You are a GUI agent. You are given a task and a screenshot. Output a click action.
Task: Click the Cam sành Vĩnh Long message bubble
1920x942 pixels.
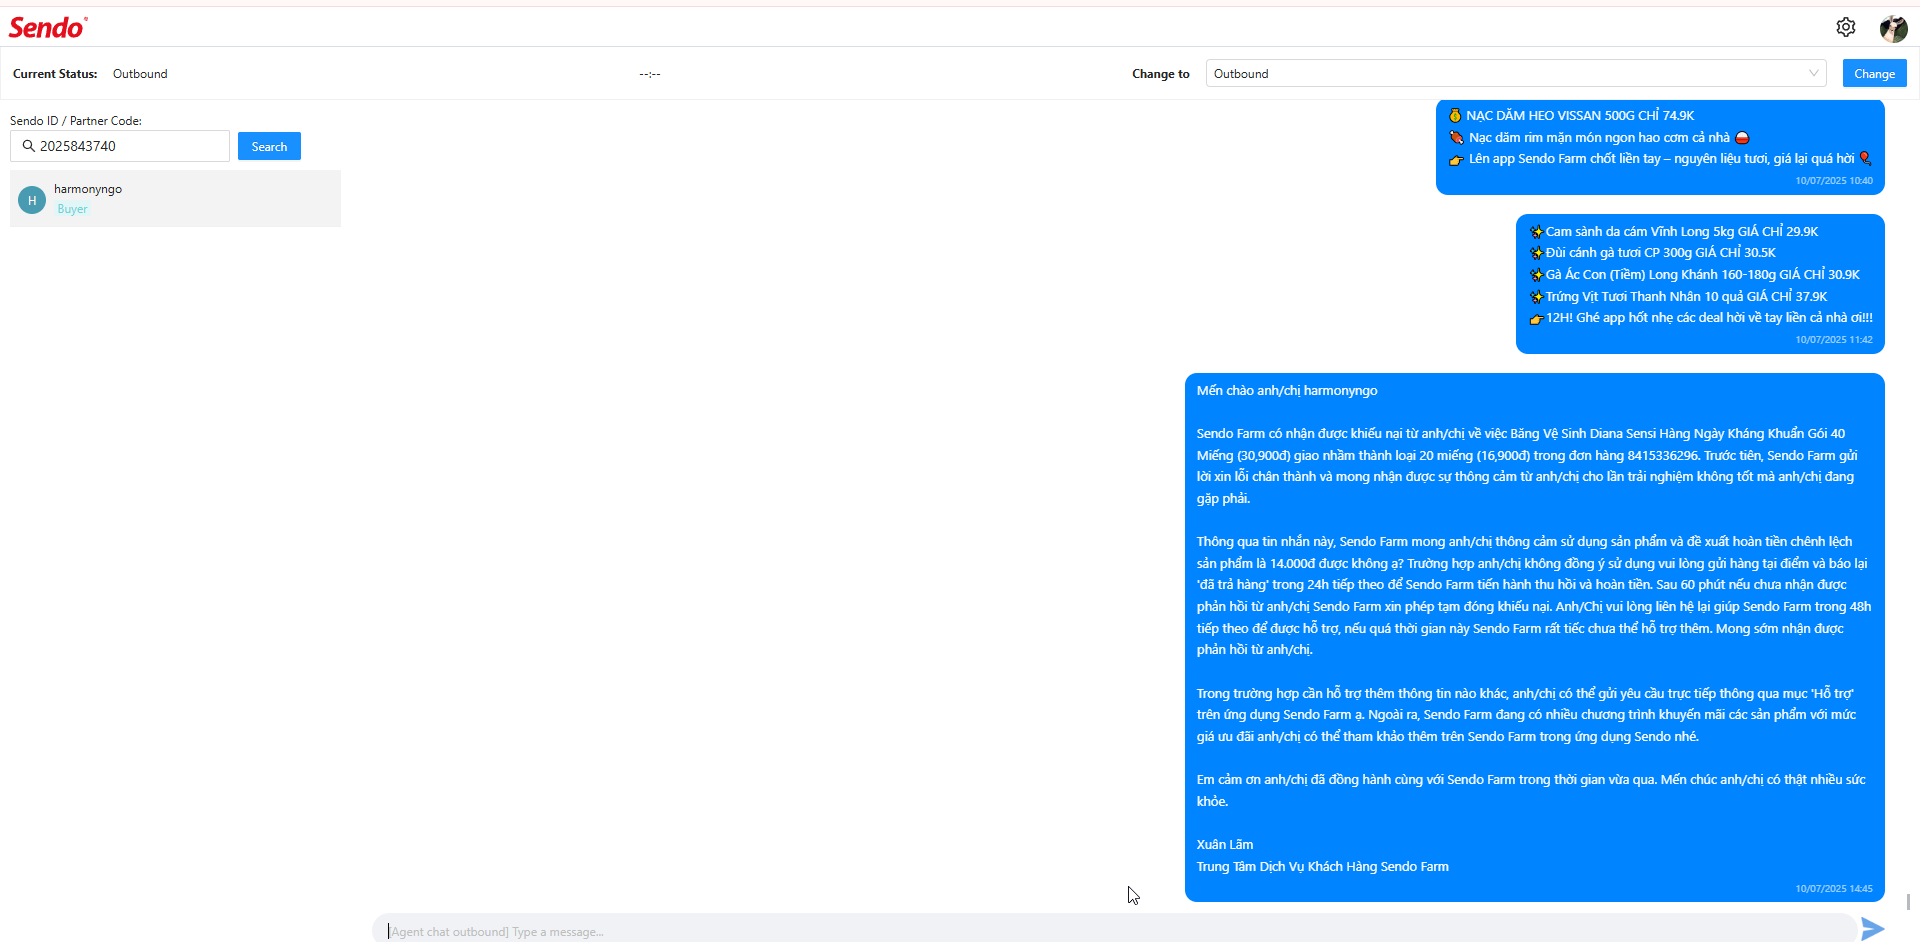coord(1700,284)
